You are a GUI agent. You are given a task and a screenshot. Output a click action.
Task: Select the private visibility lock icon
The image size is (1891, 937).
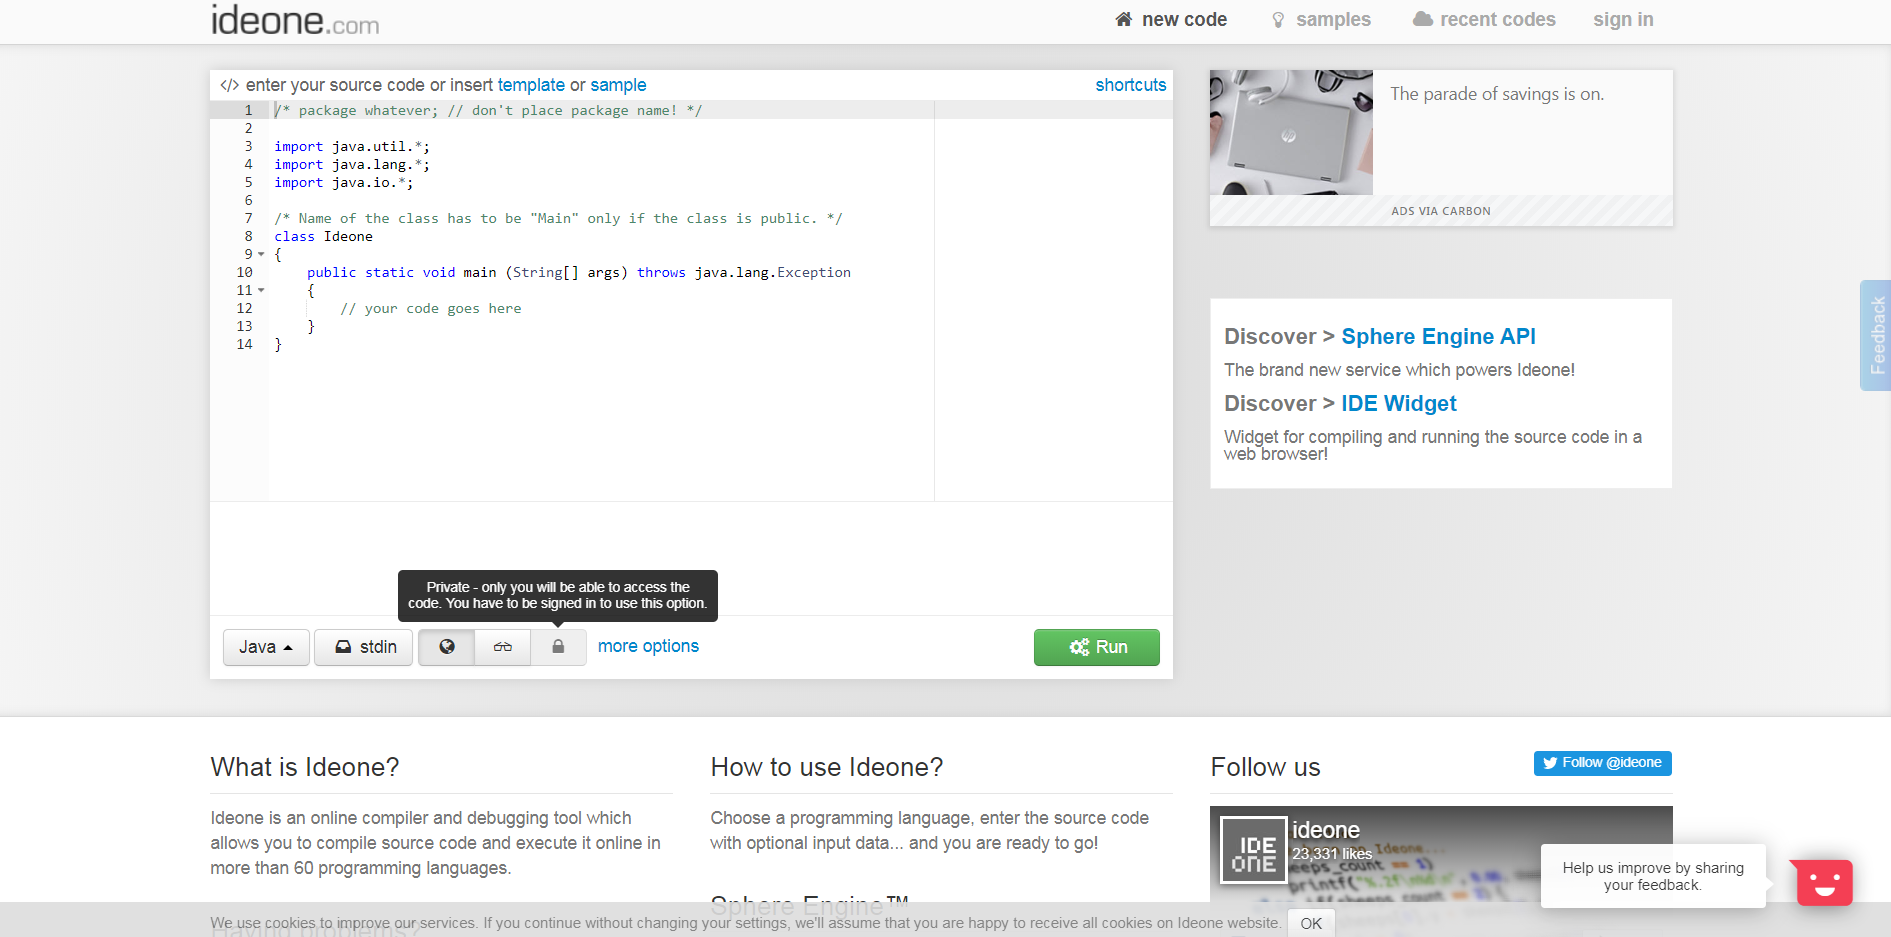pos(558,647)
